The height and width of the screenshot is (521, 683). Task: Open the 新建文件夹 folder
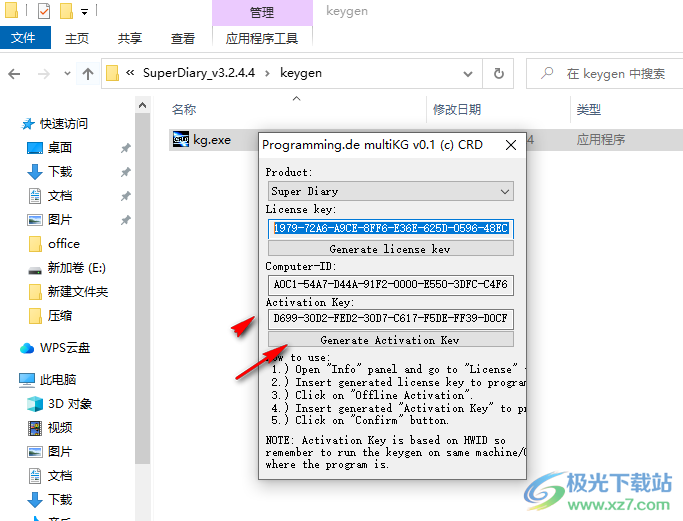point(78,291)
